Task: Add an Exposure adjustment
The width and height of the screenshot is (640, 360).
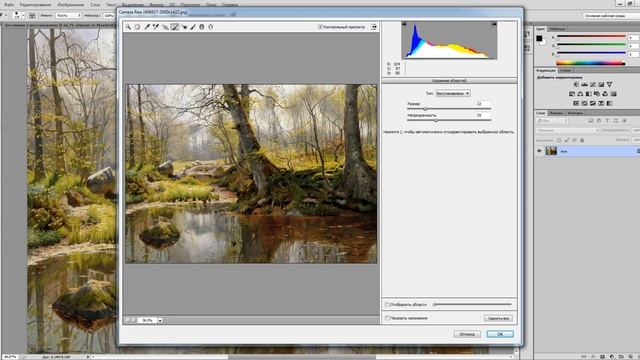Action: [601, 84]
